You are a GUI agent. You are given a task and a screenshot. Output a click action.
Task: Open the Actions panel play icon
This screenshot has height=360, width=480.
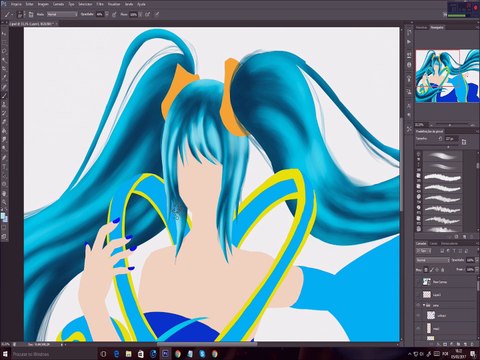409,42
